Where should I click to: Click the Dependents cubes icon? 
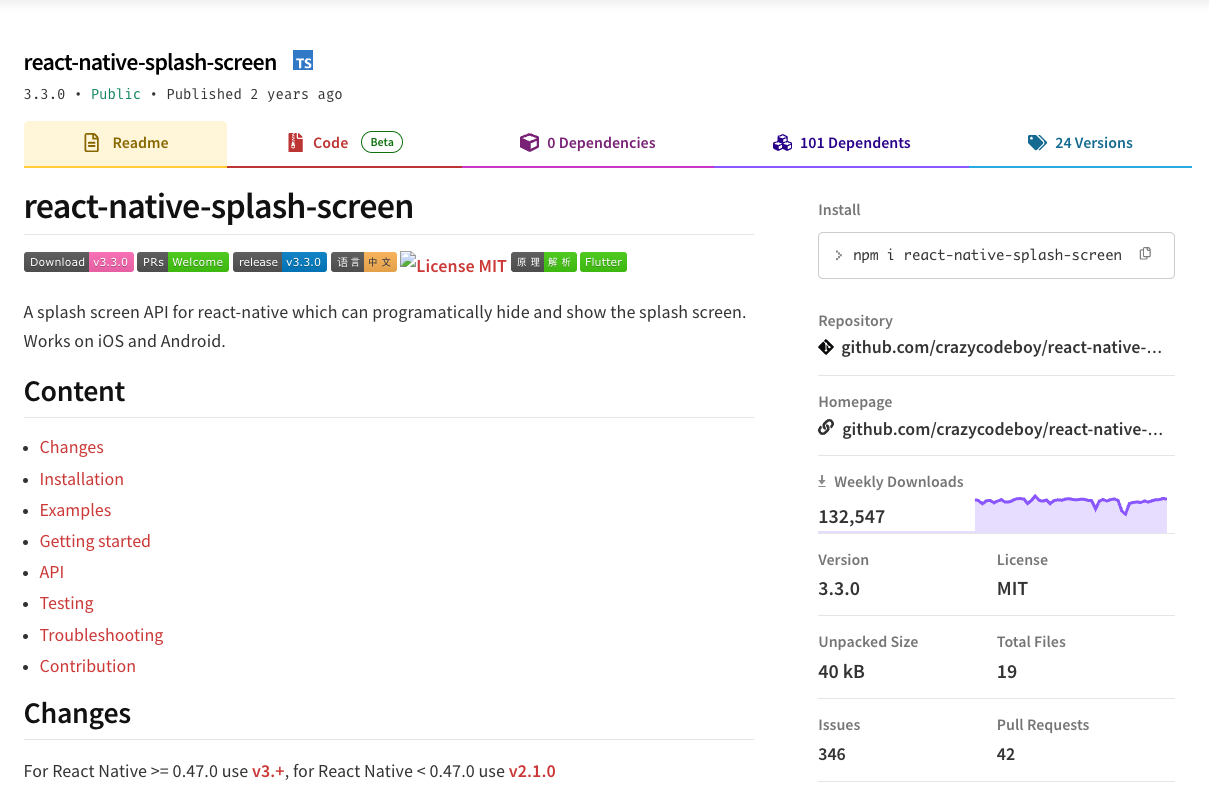tap(782, 143)
